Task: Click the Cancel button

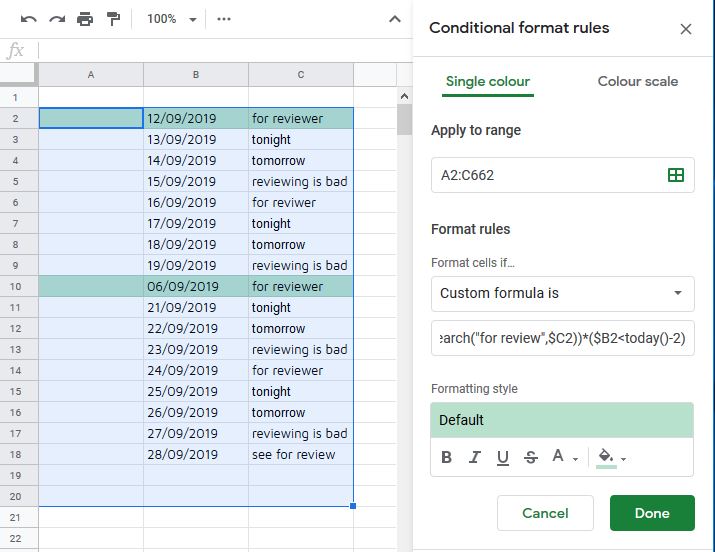Action: pyautogui.click(x=545, y=513)
